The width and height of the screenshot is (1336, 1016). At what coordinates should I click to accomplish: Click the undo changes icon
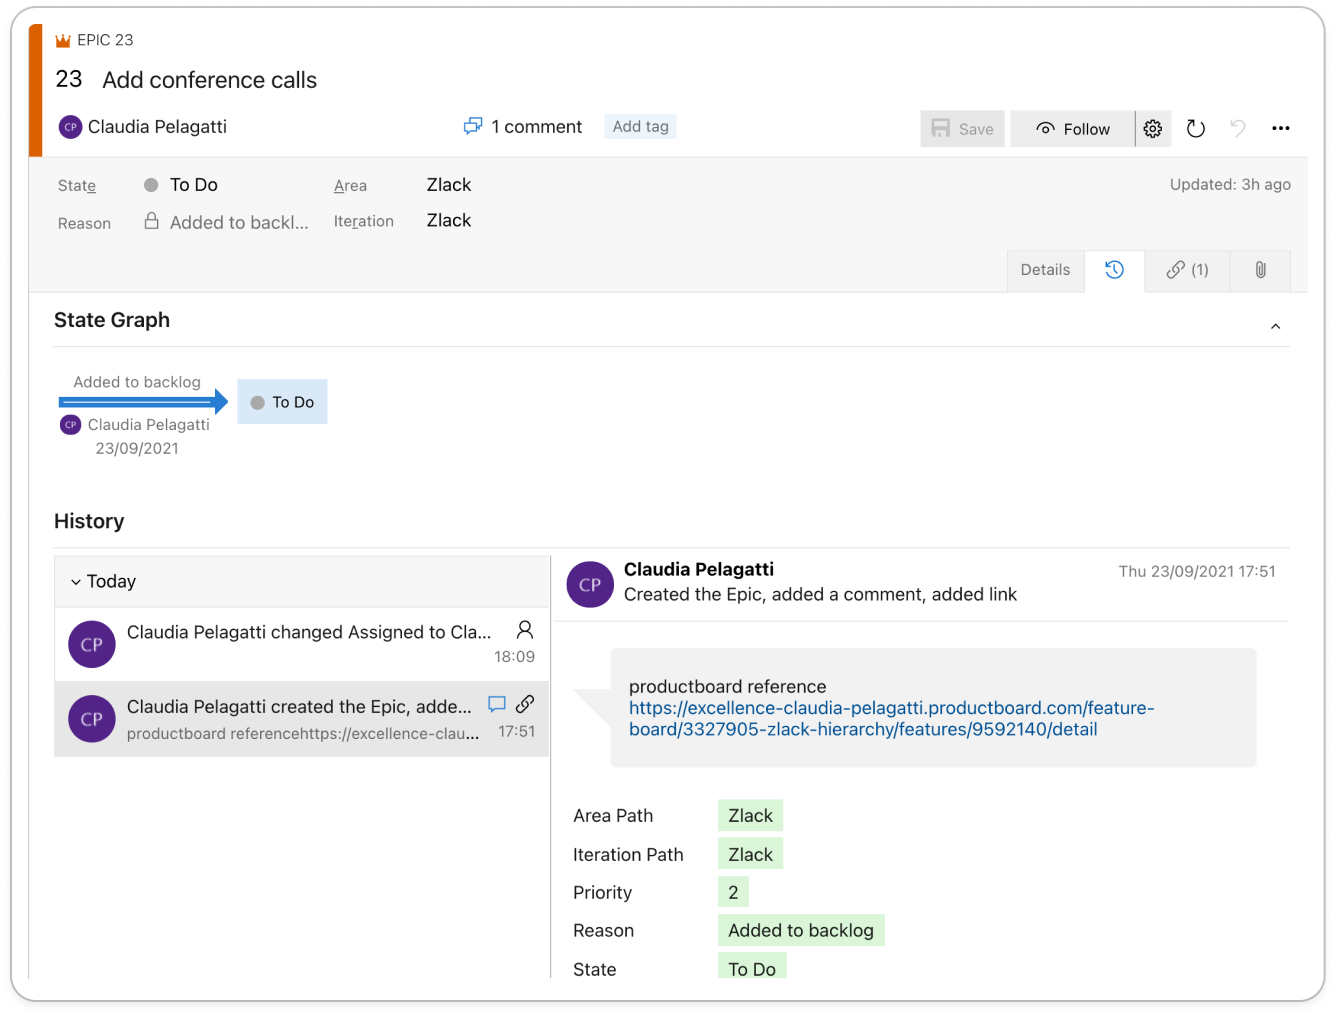tap(1238, 128)
